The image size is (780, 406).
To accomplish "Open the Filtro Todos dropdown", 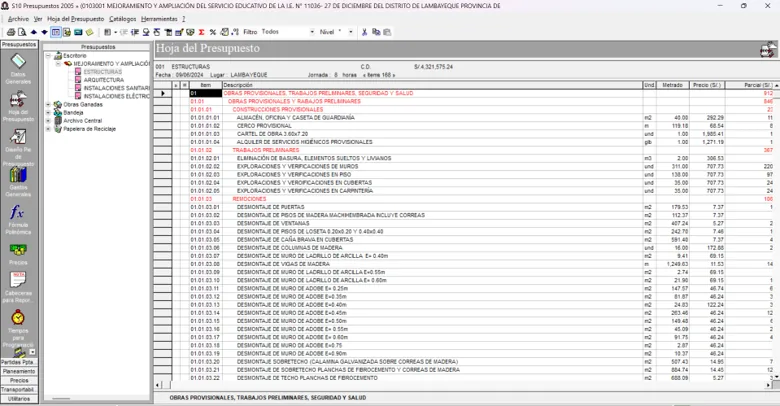I will point(288,32).
